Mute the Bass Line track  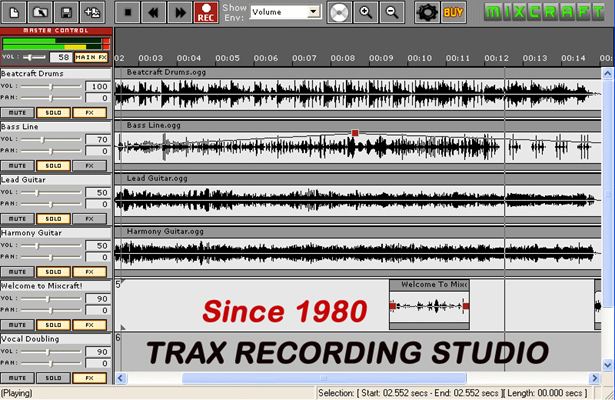[x=17, y=165]
